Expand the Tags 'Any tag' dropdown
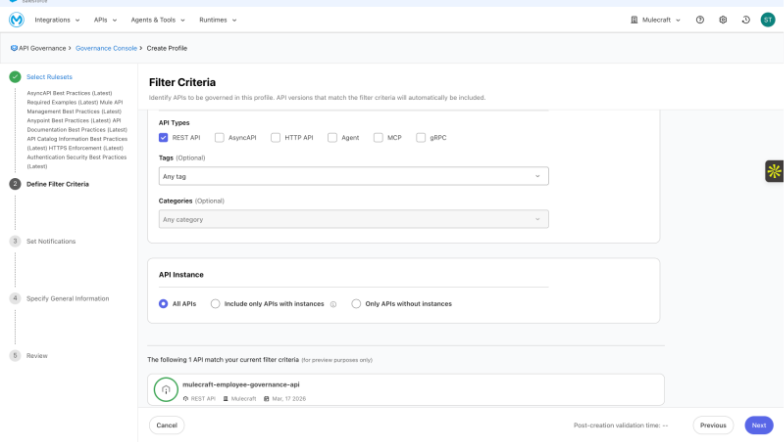Image resolution: width=784 pixels, height=442 pixels. [x=354, y=176]
